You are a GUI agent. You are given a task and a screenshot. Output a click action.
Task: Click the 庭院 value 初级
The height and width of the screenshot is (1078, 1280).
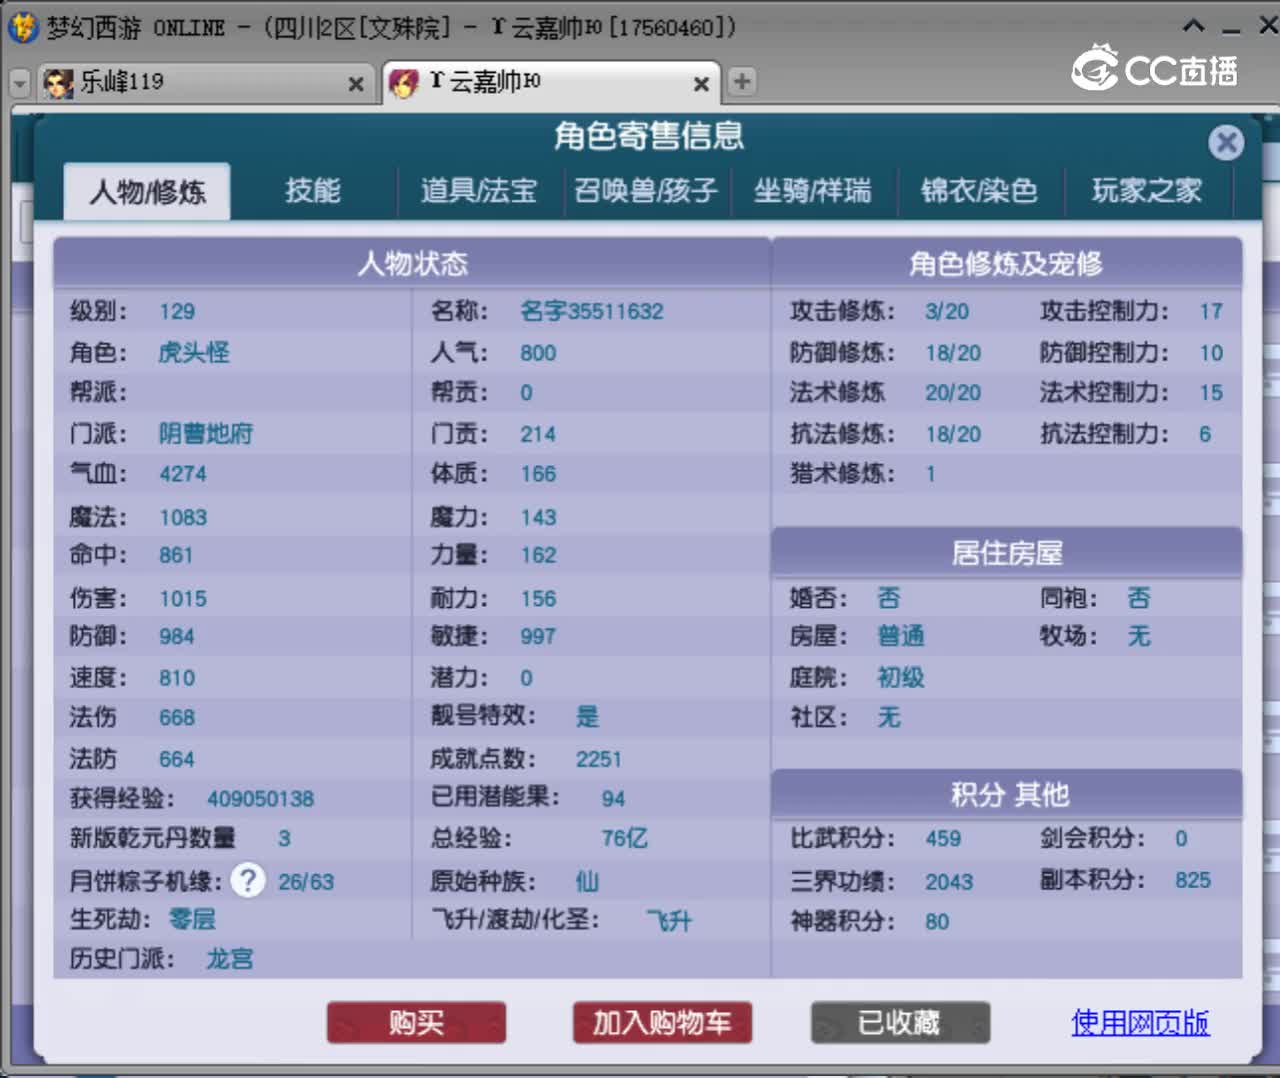901,678
